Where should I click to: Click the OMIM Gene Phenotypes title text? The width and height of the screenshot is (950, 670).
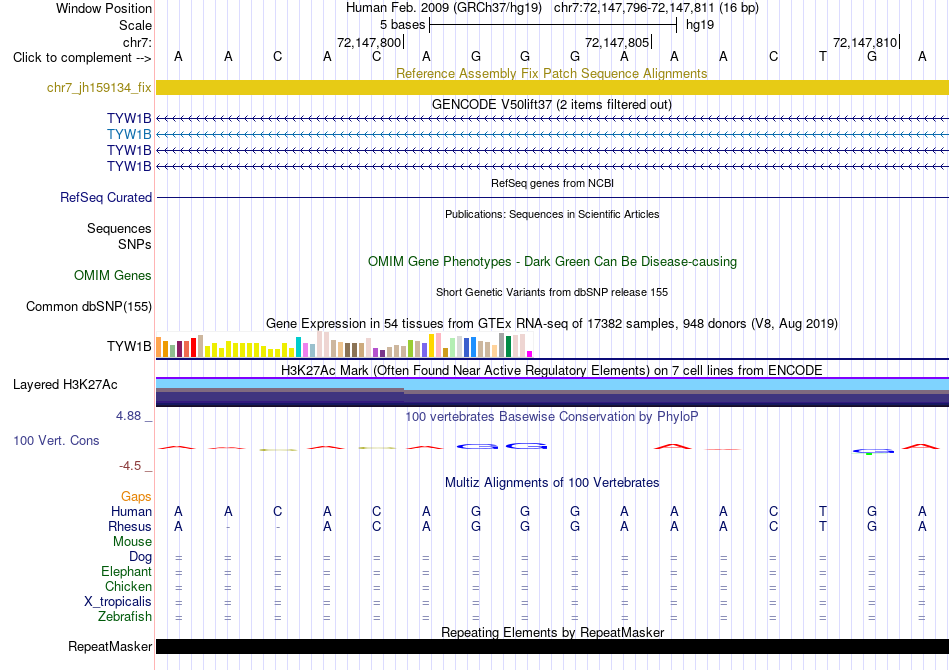coord(552,262)
